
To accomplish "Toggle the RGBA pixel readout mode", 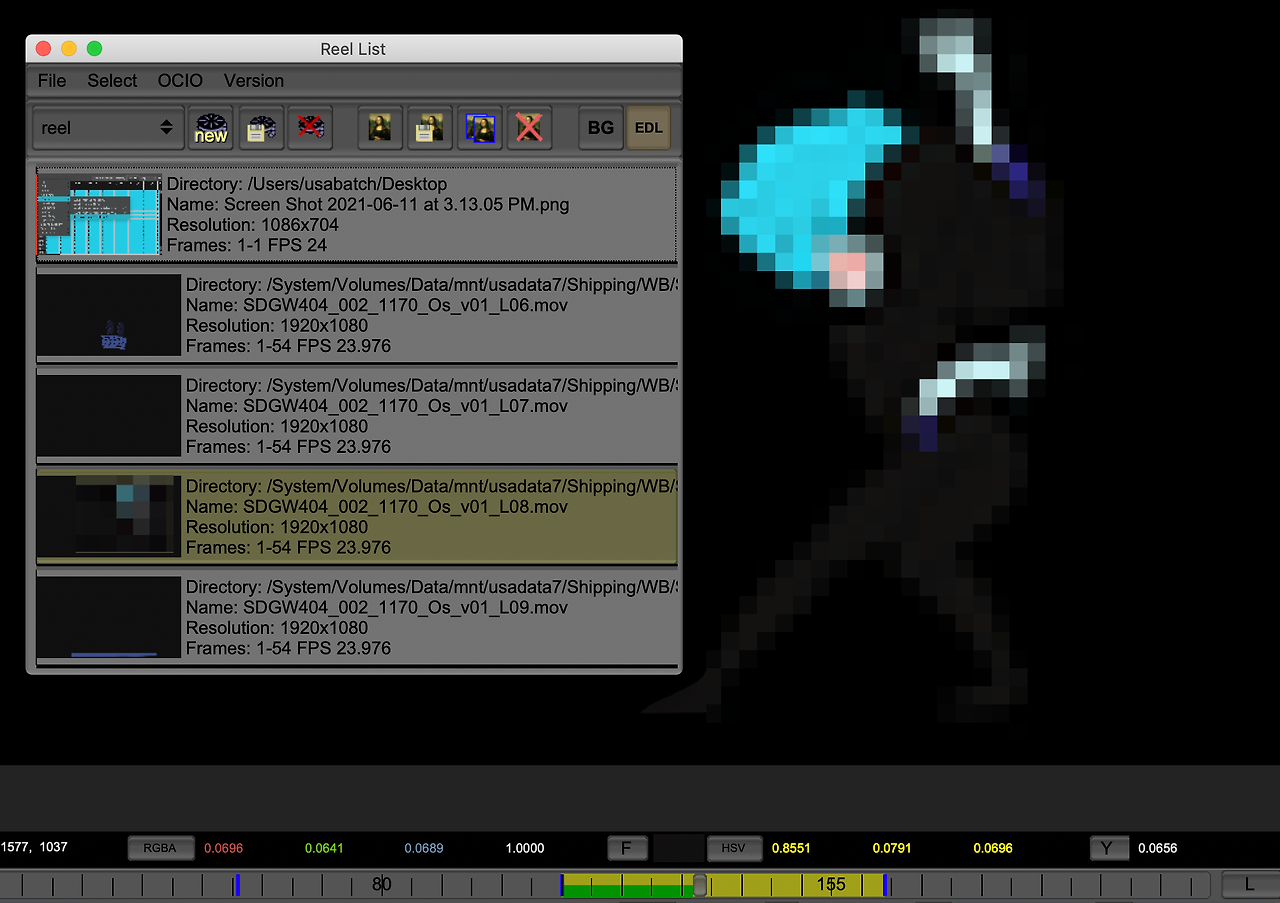I will point(160,847).
